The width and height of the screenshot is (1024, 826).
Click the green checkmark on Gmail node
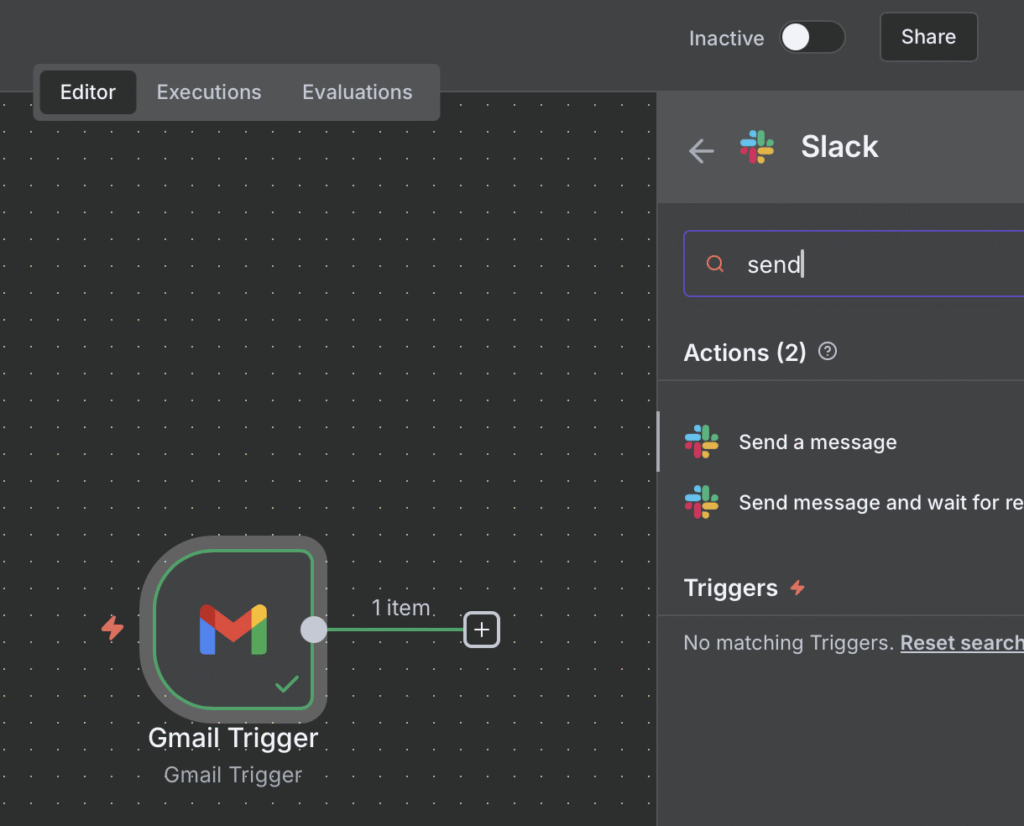coord(287,684)
